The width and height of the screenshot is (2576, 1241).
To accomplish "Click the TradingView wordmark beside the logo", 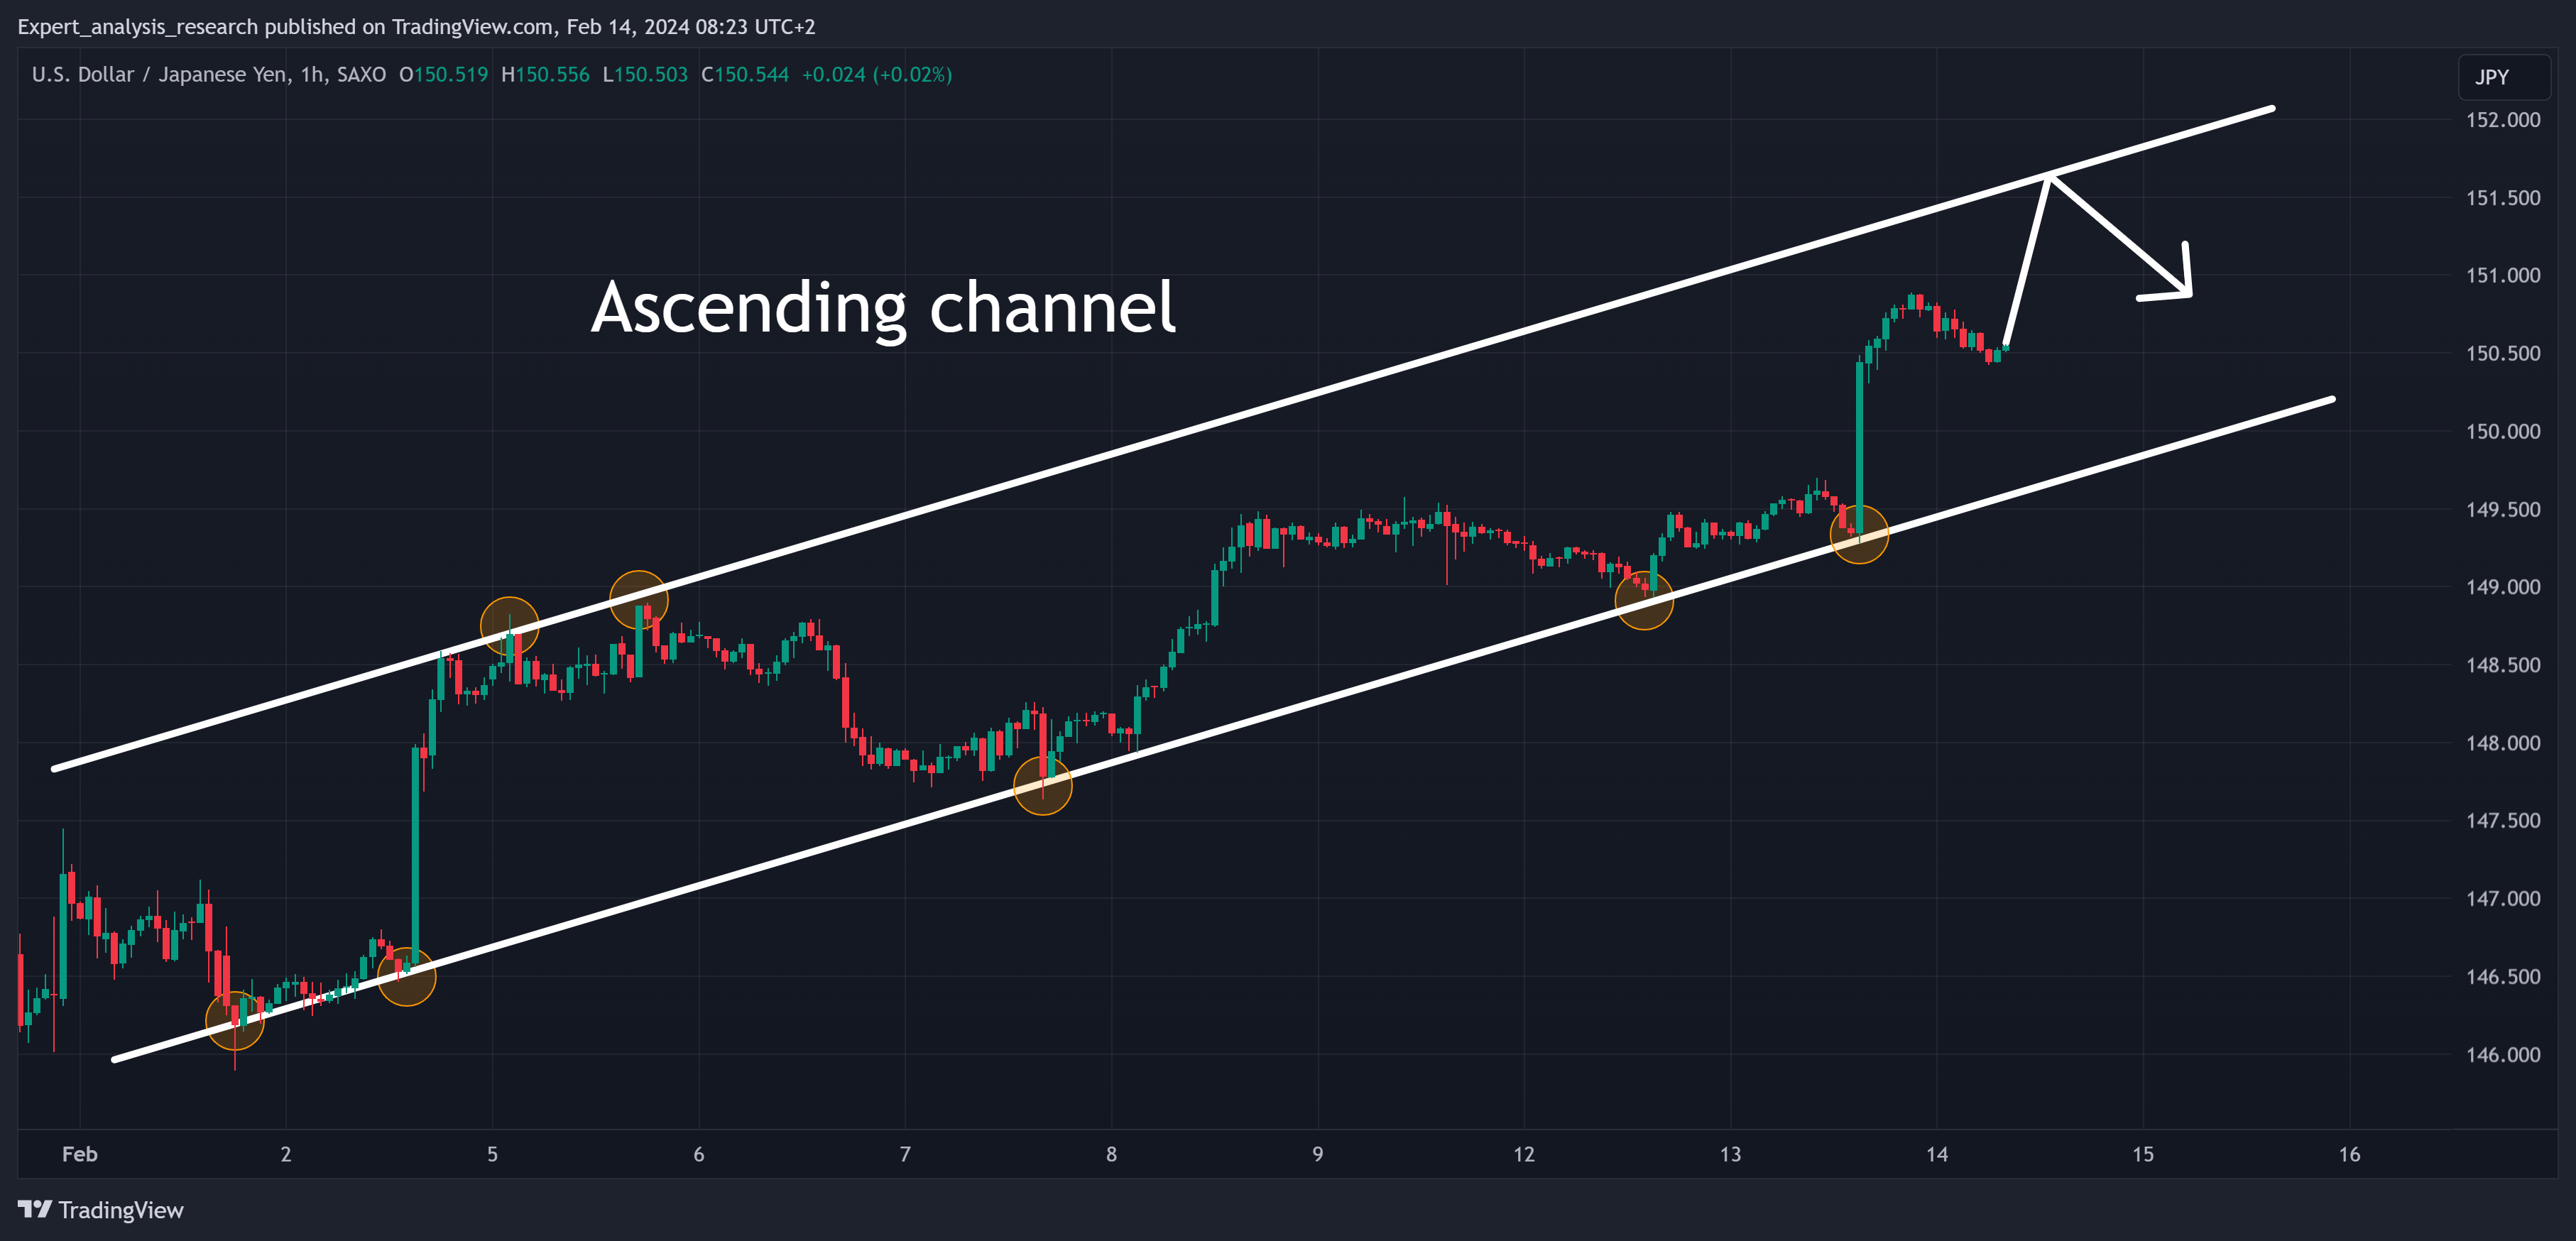I will click(x=121, y=1210).
